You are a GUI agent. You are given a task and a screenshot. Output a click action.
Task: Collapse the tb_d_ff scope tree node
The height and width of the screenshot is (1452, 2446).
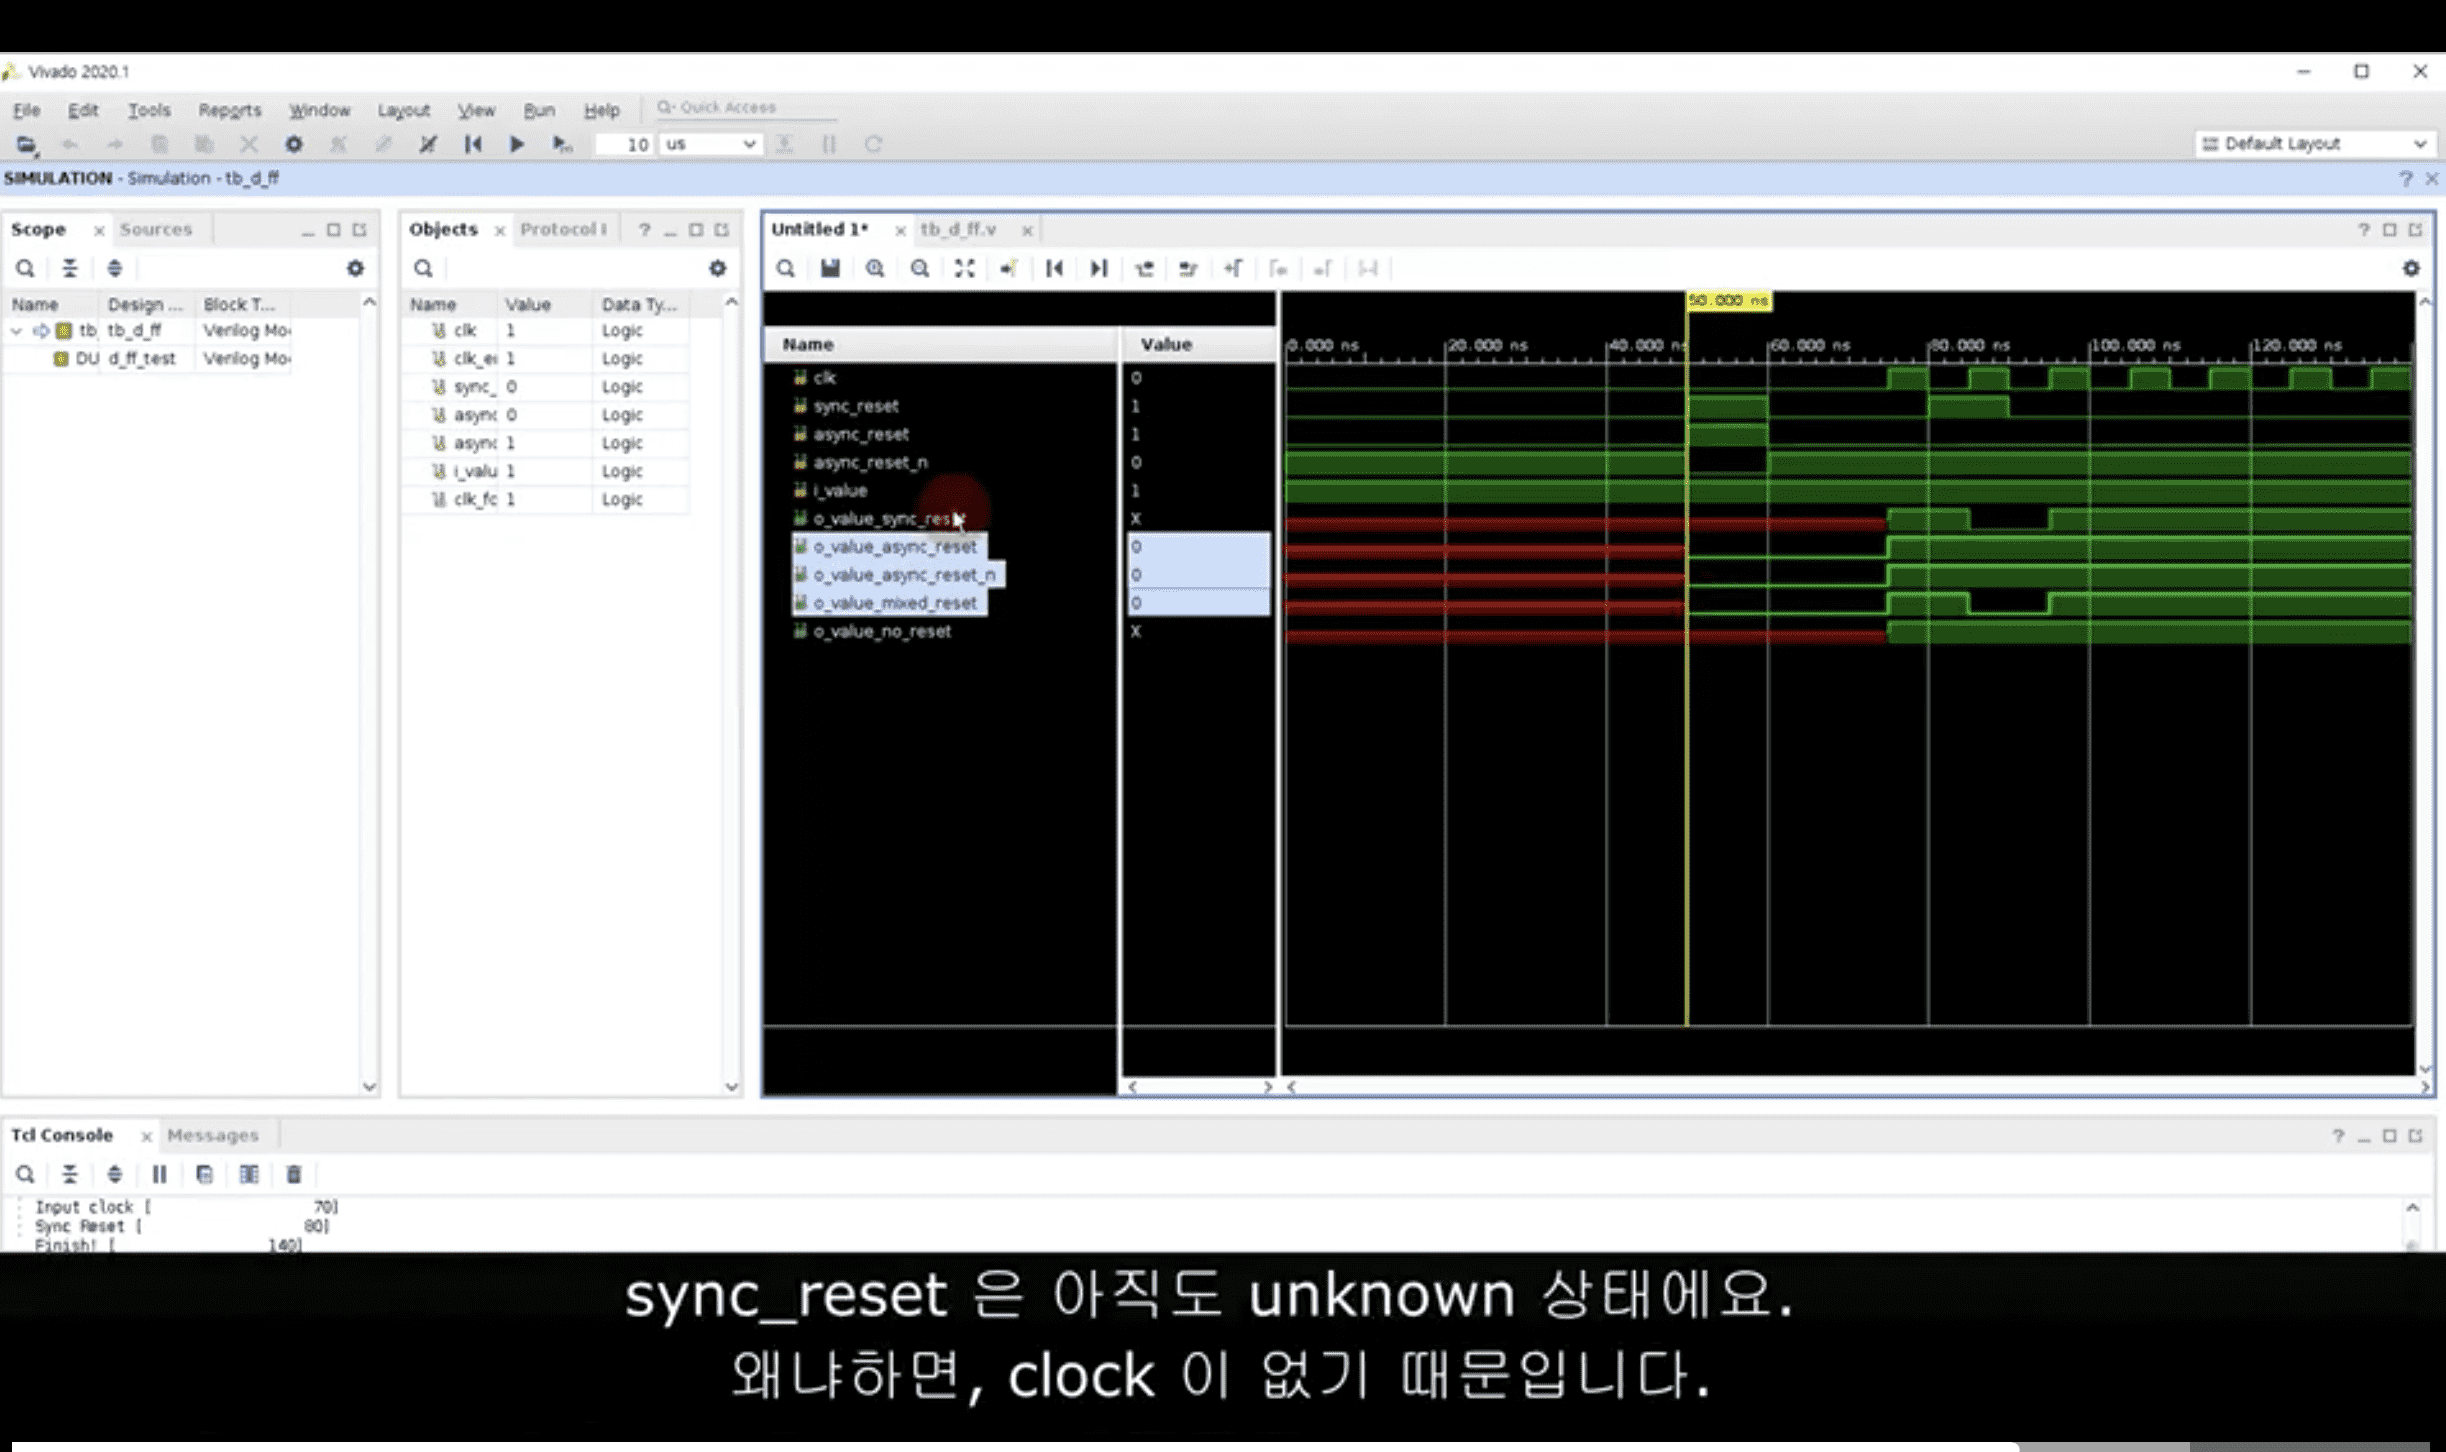[x=17, y=330]
